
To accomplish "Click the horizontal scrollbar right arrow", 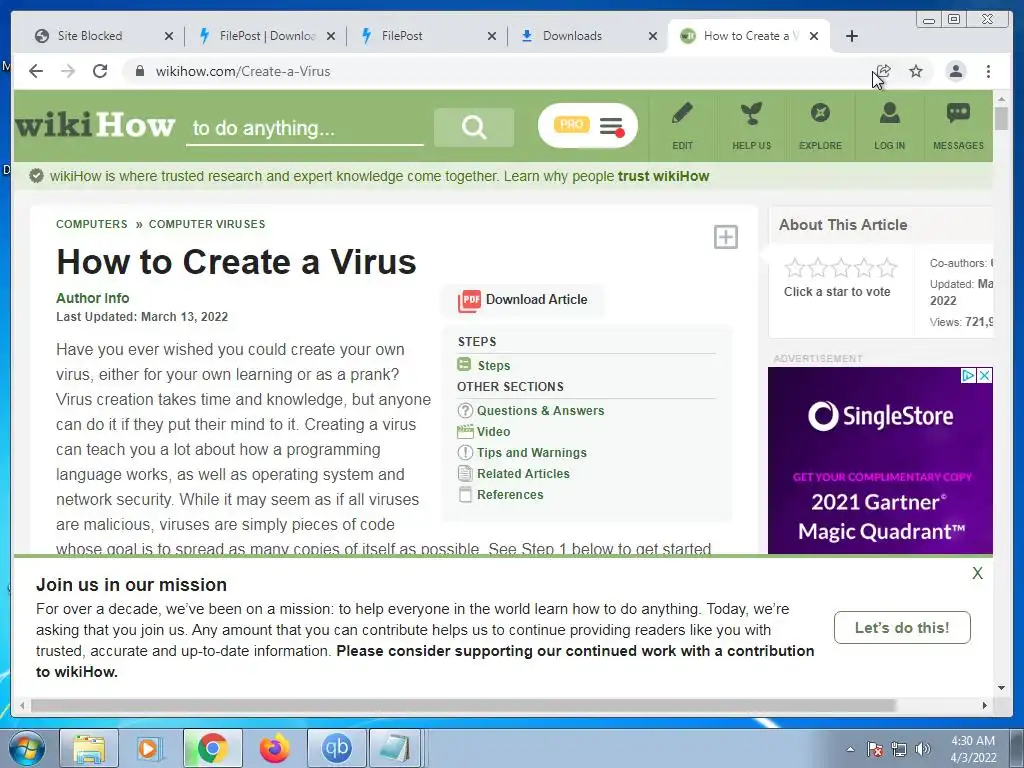I will click(x=985, y=705).
